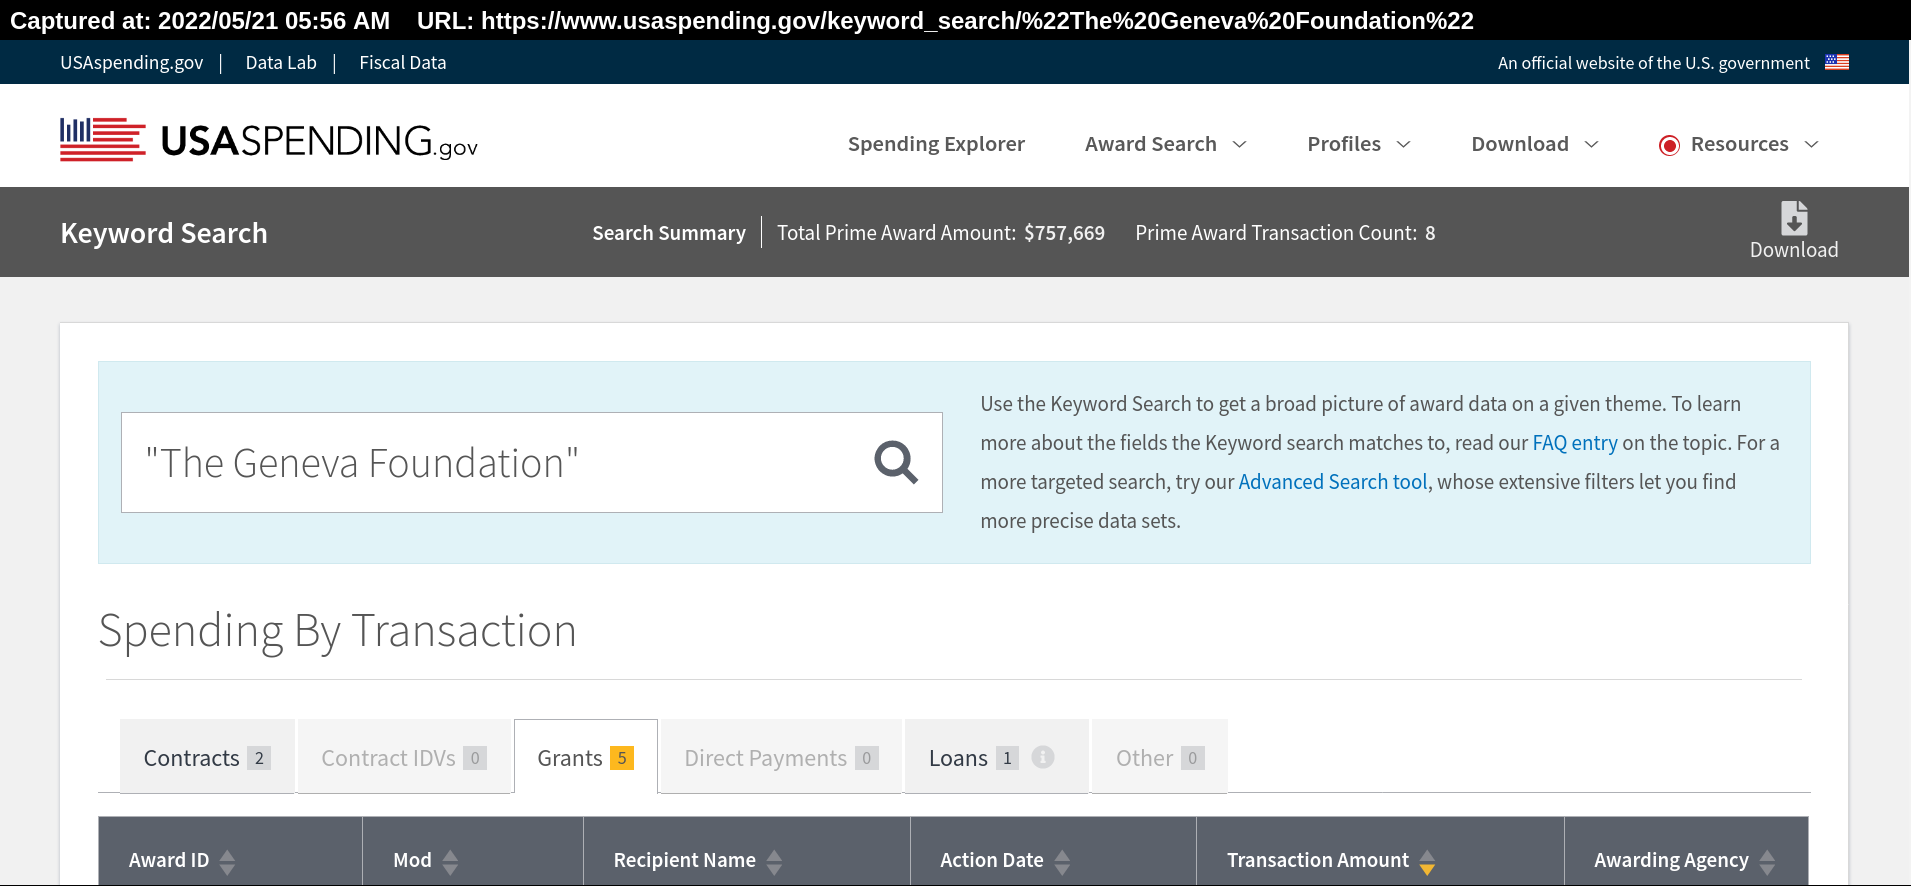
Task: Click the official website of U.S. government text
Action: [1654, 63]
